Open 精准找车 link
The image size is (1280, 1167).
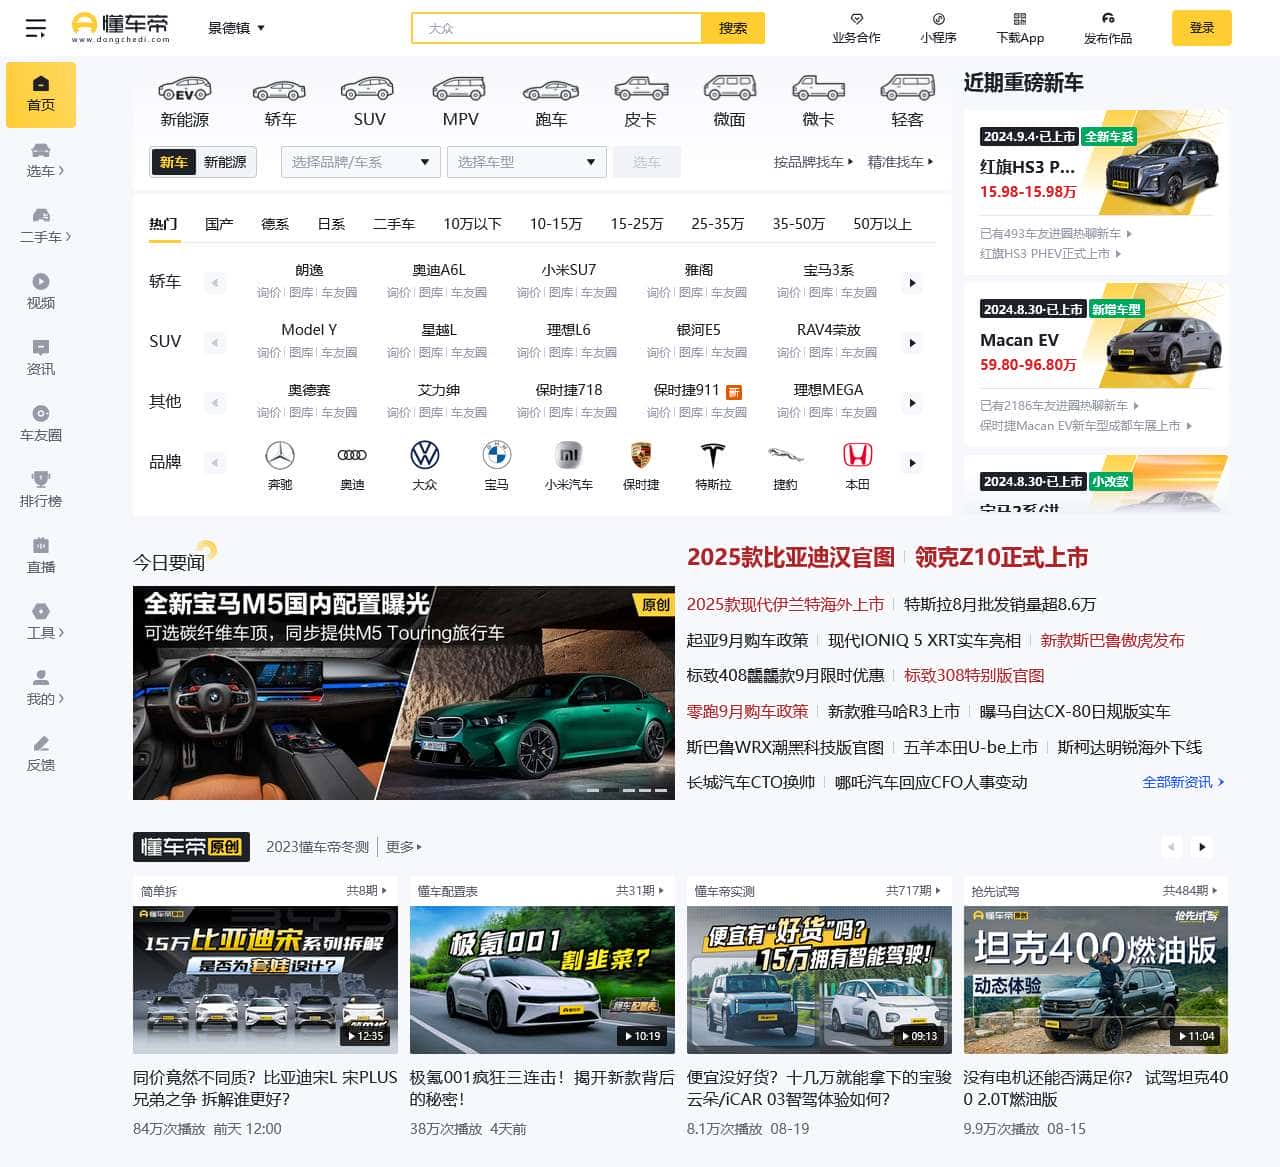900,162
